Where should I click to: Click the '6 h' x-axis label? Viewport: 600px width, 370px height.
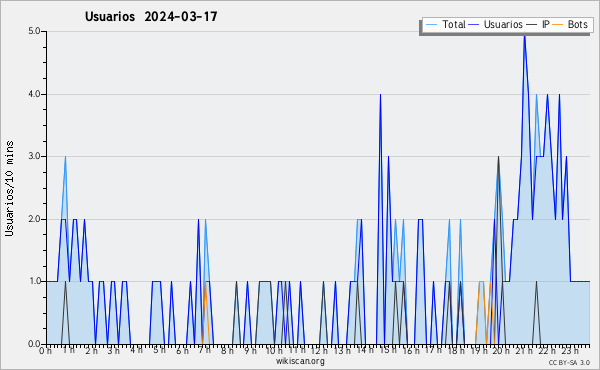pyautogui.click(x=182, y=351)
